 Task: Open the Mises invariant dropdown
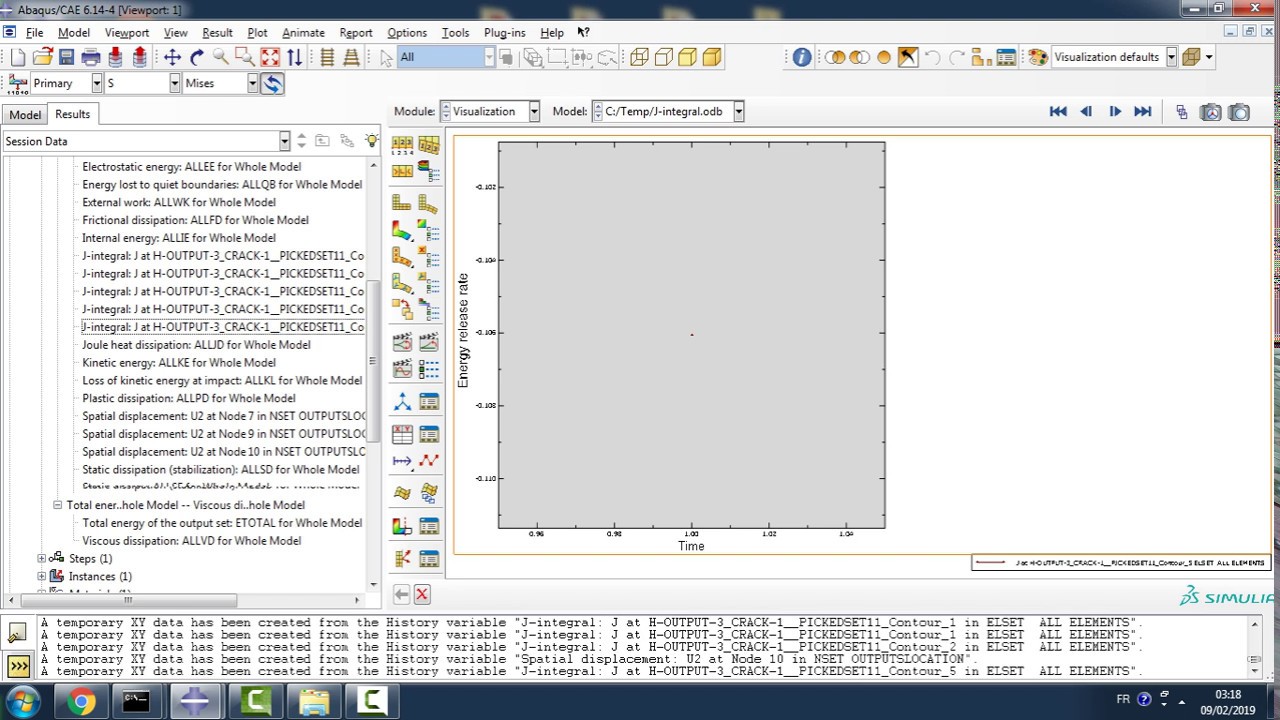(x=252, y=83)
